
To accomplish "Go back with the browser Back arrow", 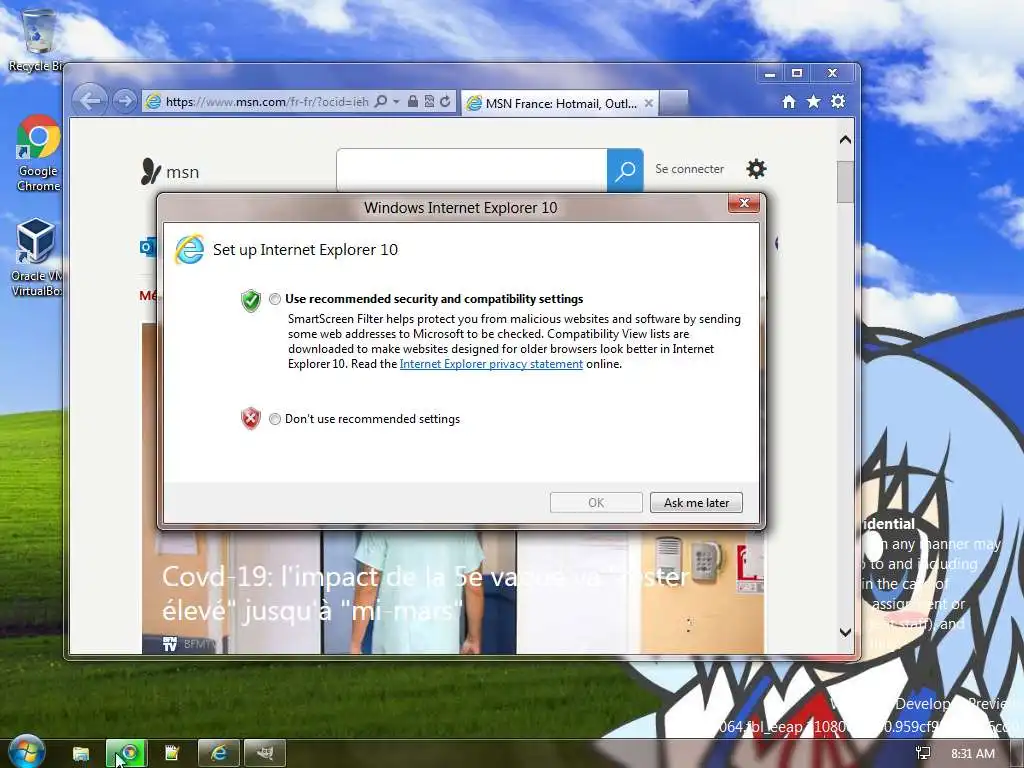I will (90, 101).
